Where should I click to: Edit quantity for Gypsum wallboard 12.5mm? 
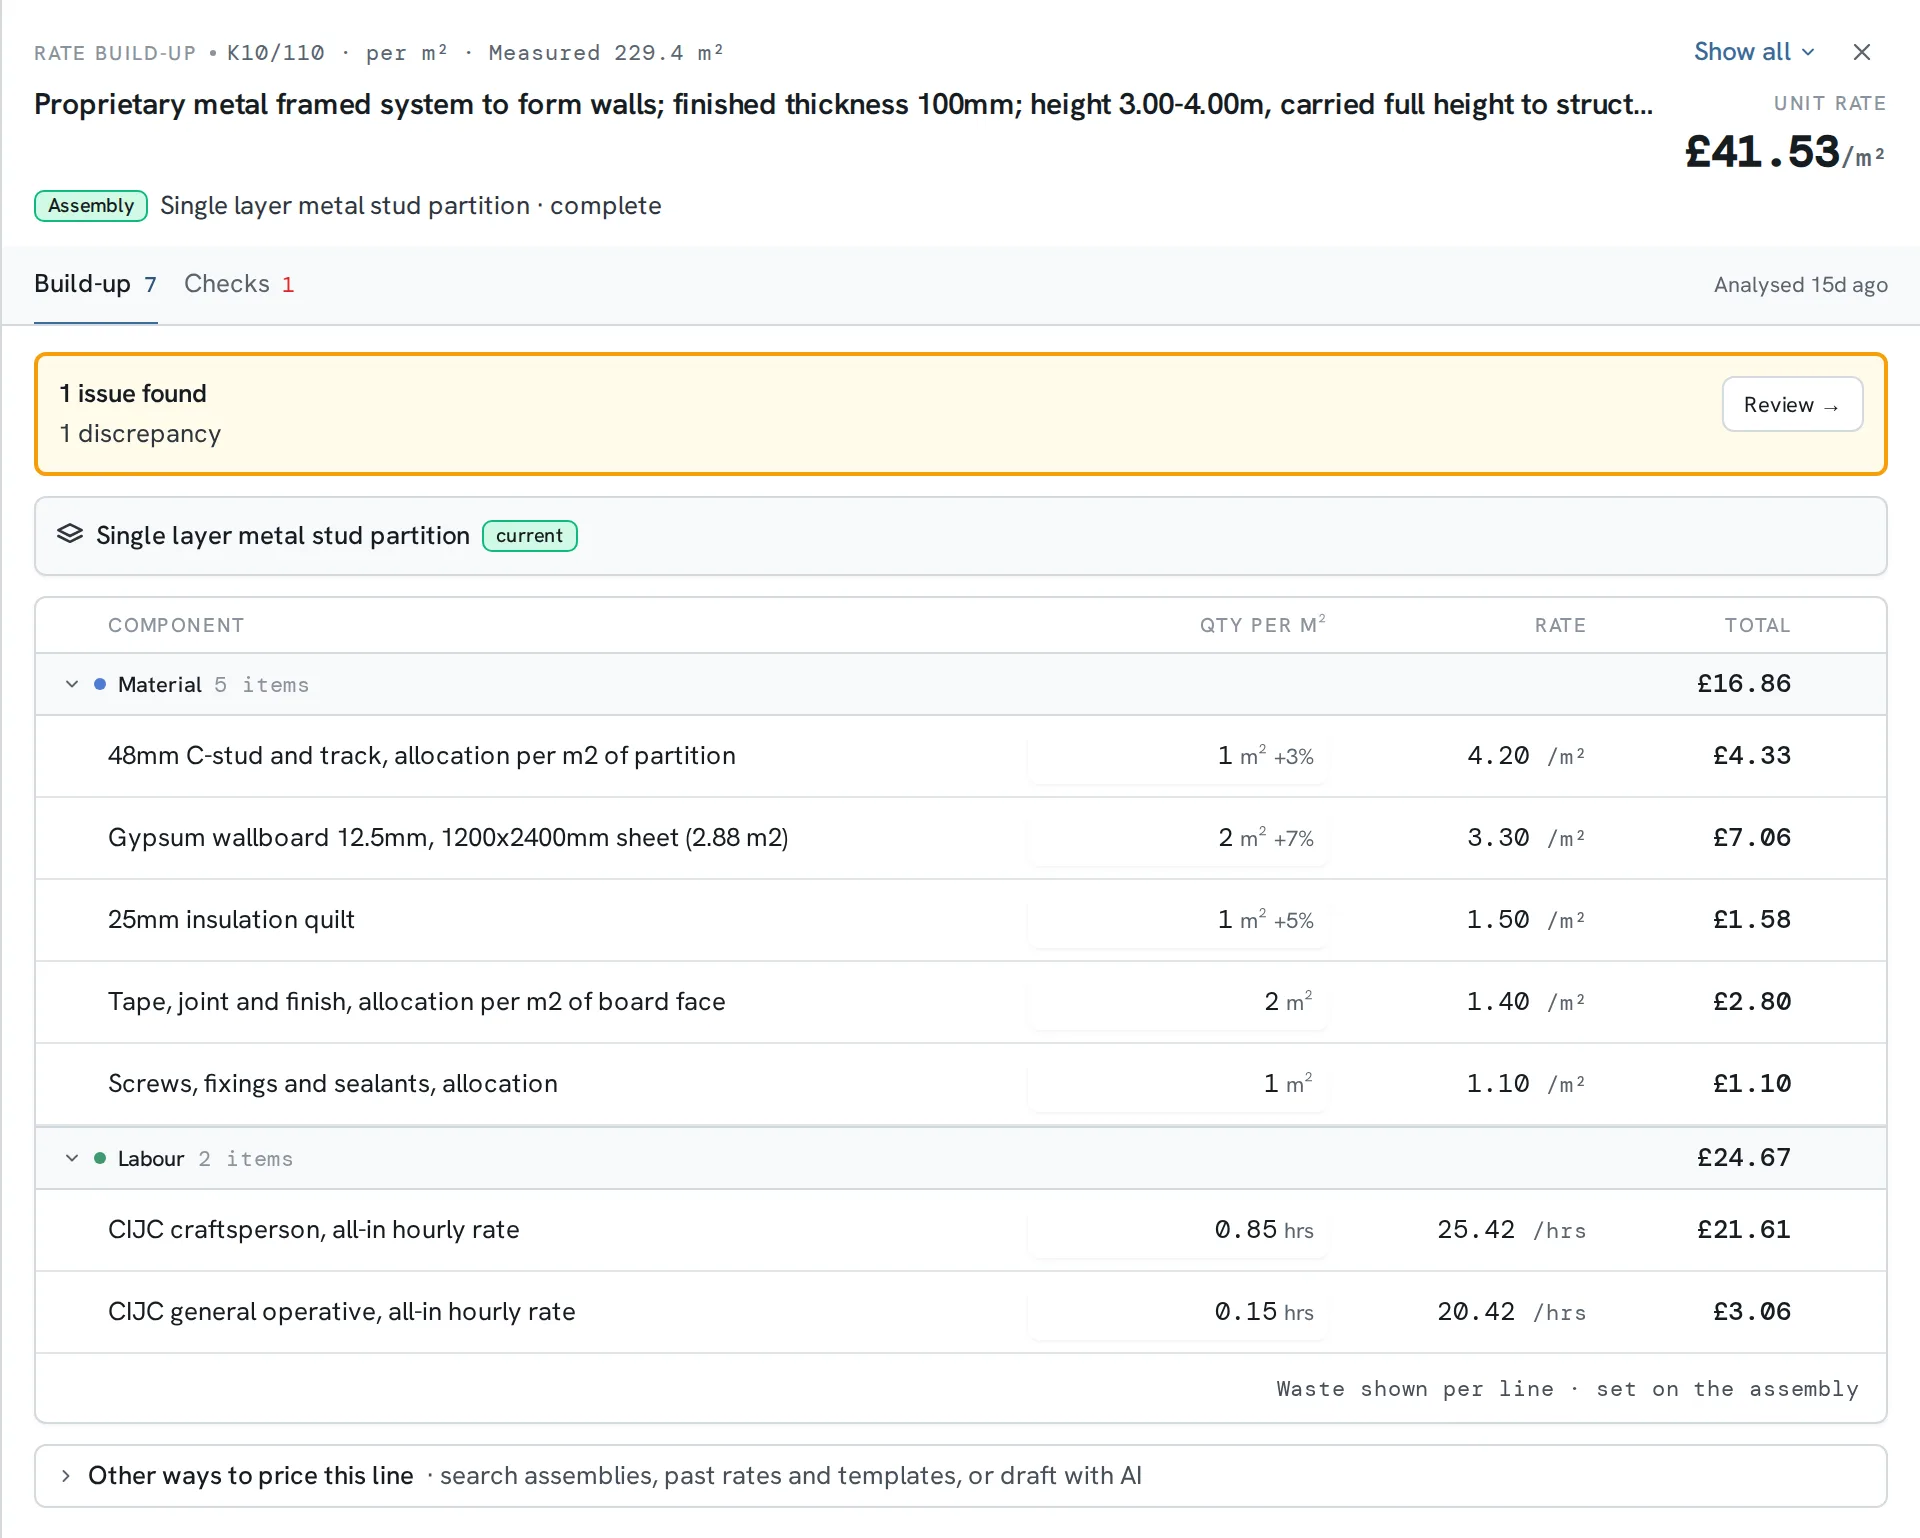coord(1176,838)
